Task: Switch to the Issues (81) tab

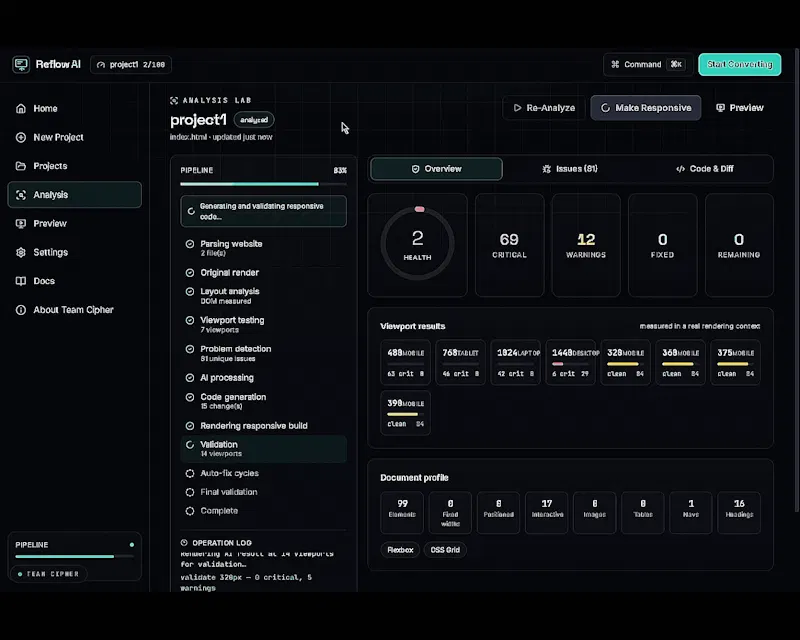Action: pos(570,169)
